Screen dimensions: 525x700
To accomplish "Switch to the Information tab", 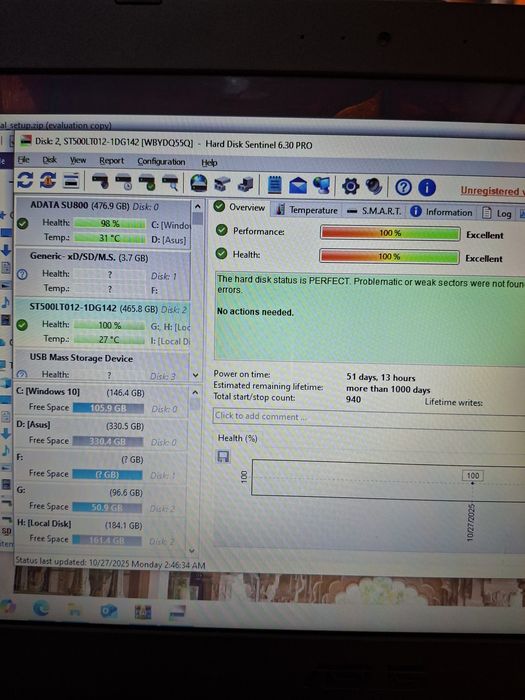I will [x=441, y=212].
